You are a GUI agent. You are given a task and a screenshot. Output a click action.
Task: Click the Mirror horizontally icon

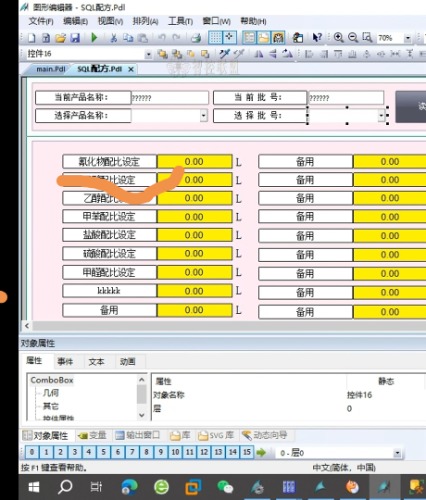pos(258,54)
